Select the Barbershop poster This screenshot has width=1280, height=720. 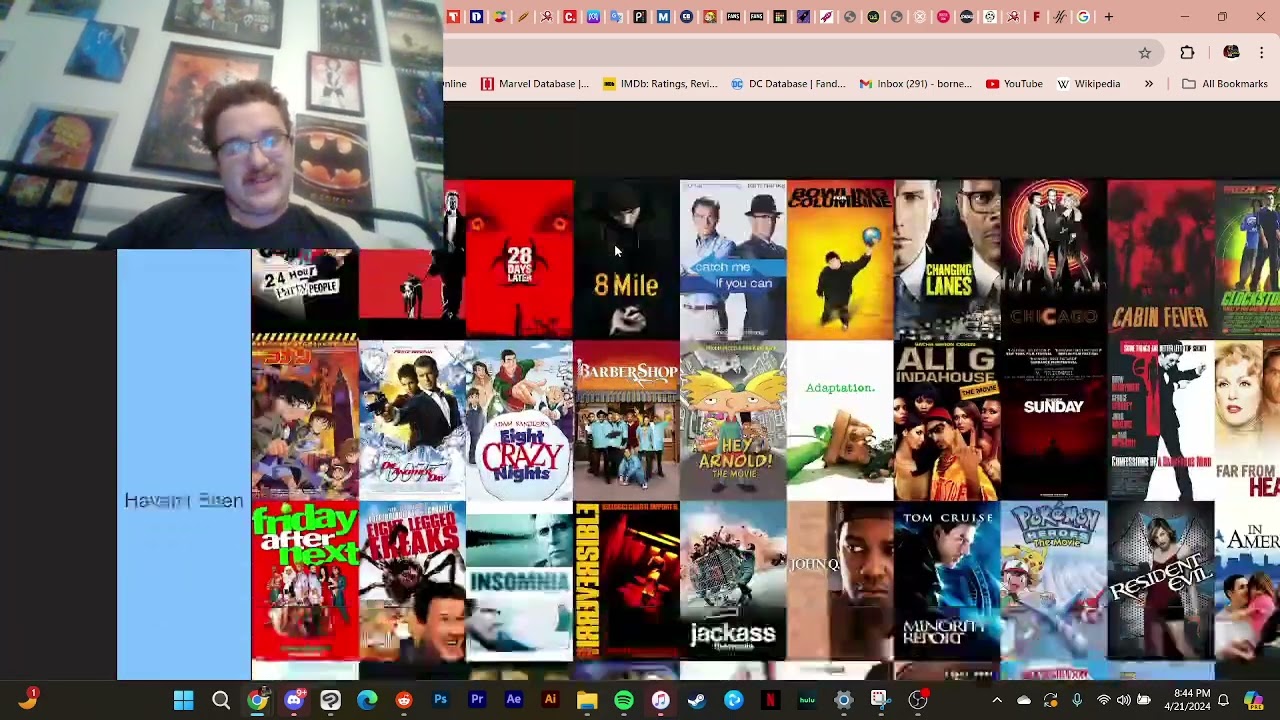tap(627, 420)
